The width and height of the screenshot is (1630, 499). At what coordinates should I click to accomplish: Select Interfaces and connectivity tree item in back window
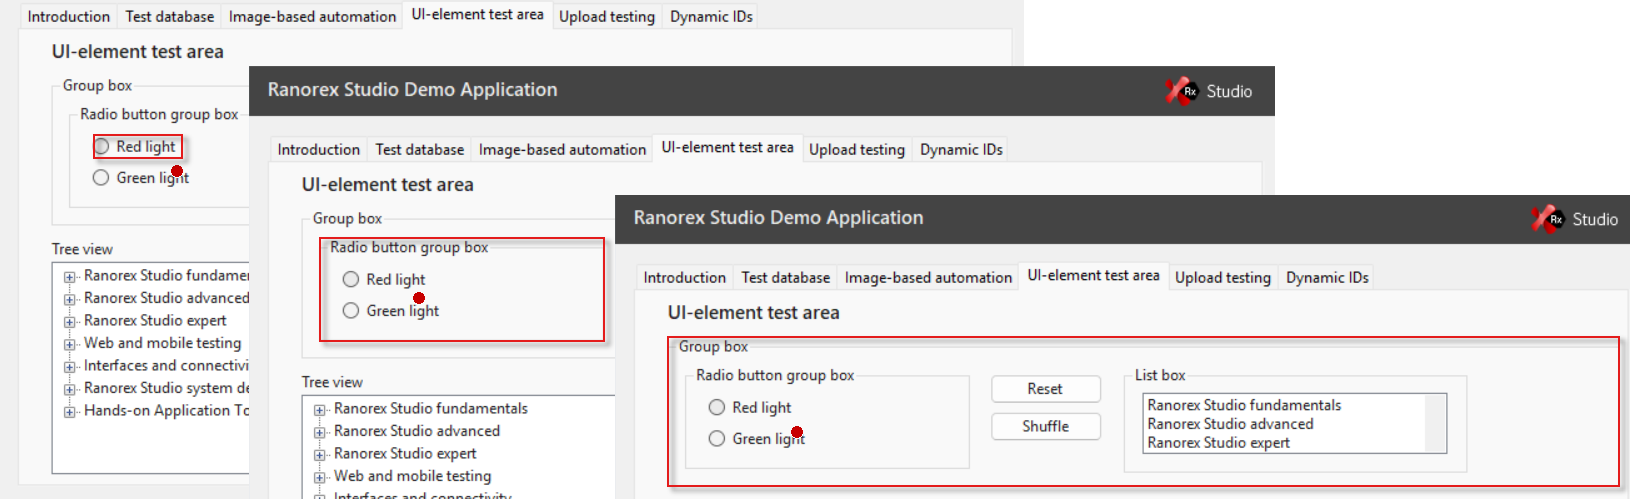tap(166, 365)
